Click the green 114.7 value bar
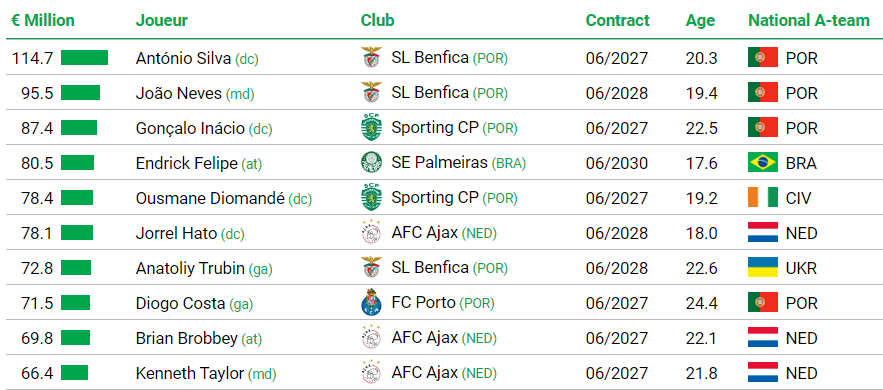 84,57
